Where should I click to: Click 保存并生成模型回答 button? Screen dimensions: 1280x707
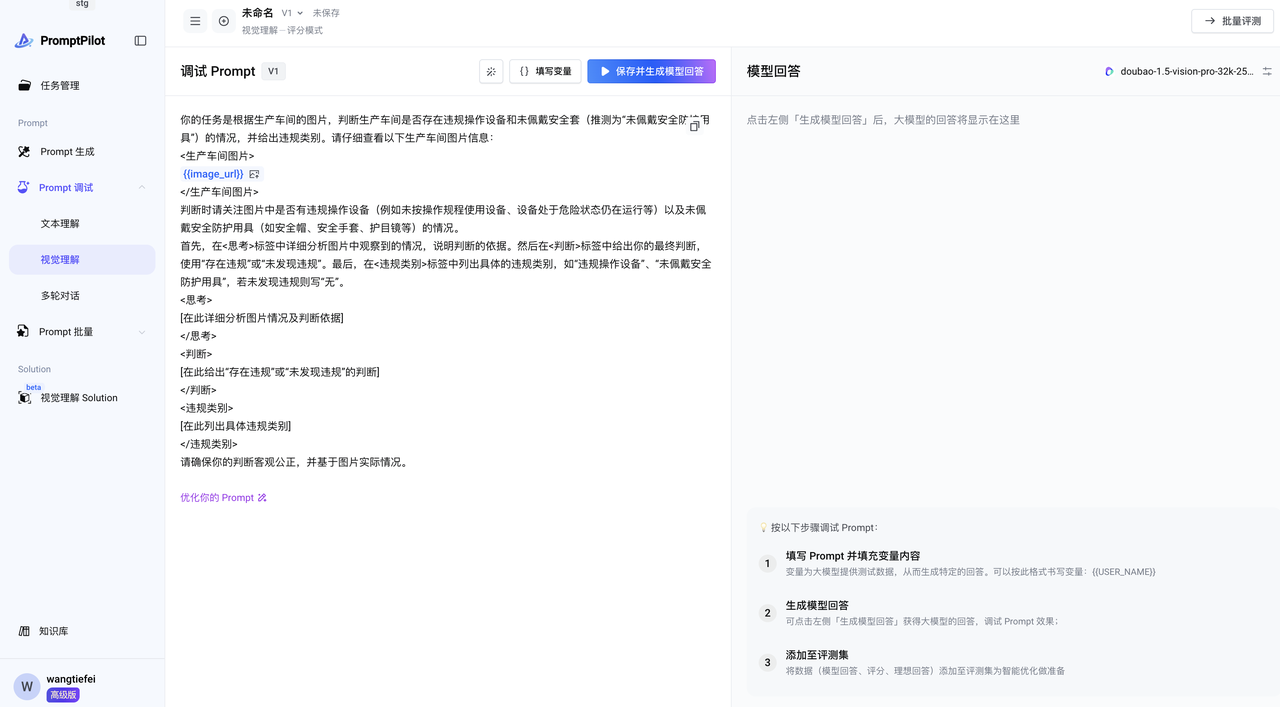click(x=651, y=71)
